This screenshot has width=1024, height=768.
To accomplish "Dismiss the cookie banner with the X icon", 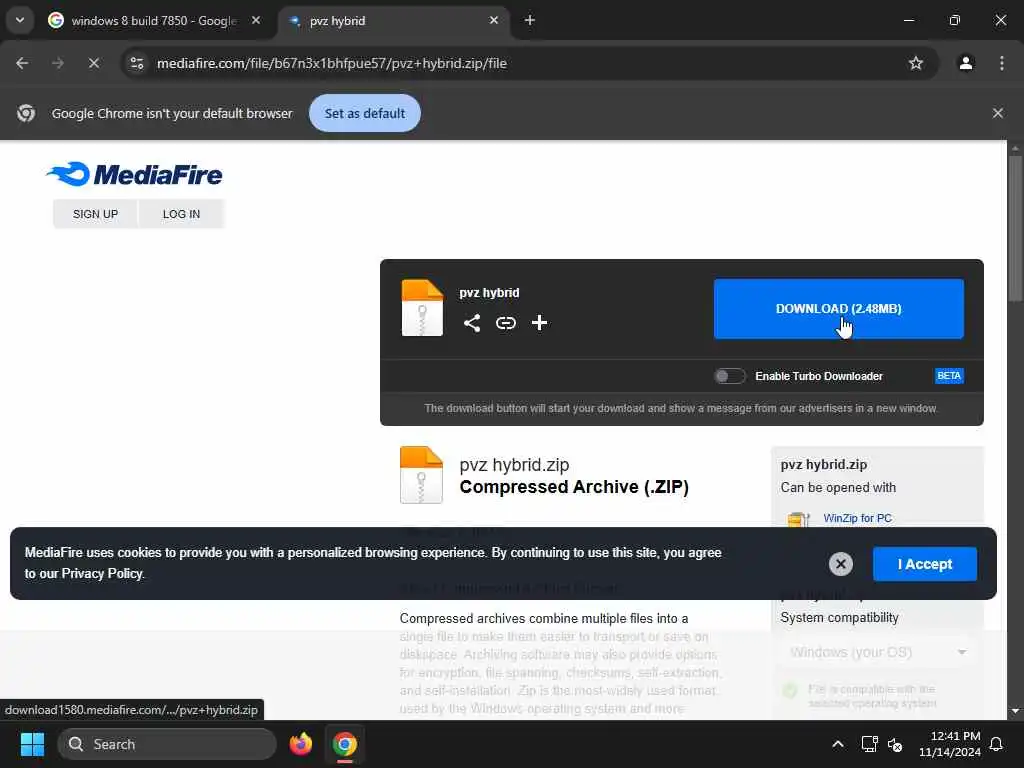I will tap(840, 564).
